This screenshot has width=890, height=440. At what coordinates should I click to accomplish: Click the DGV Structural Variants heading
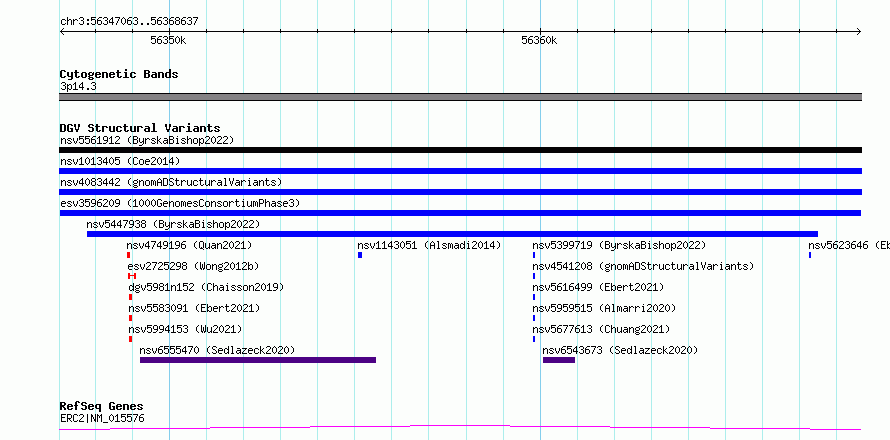tap(140, 128)
